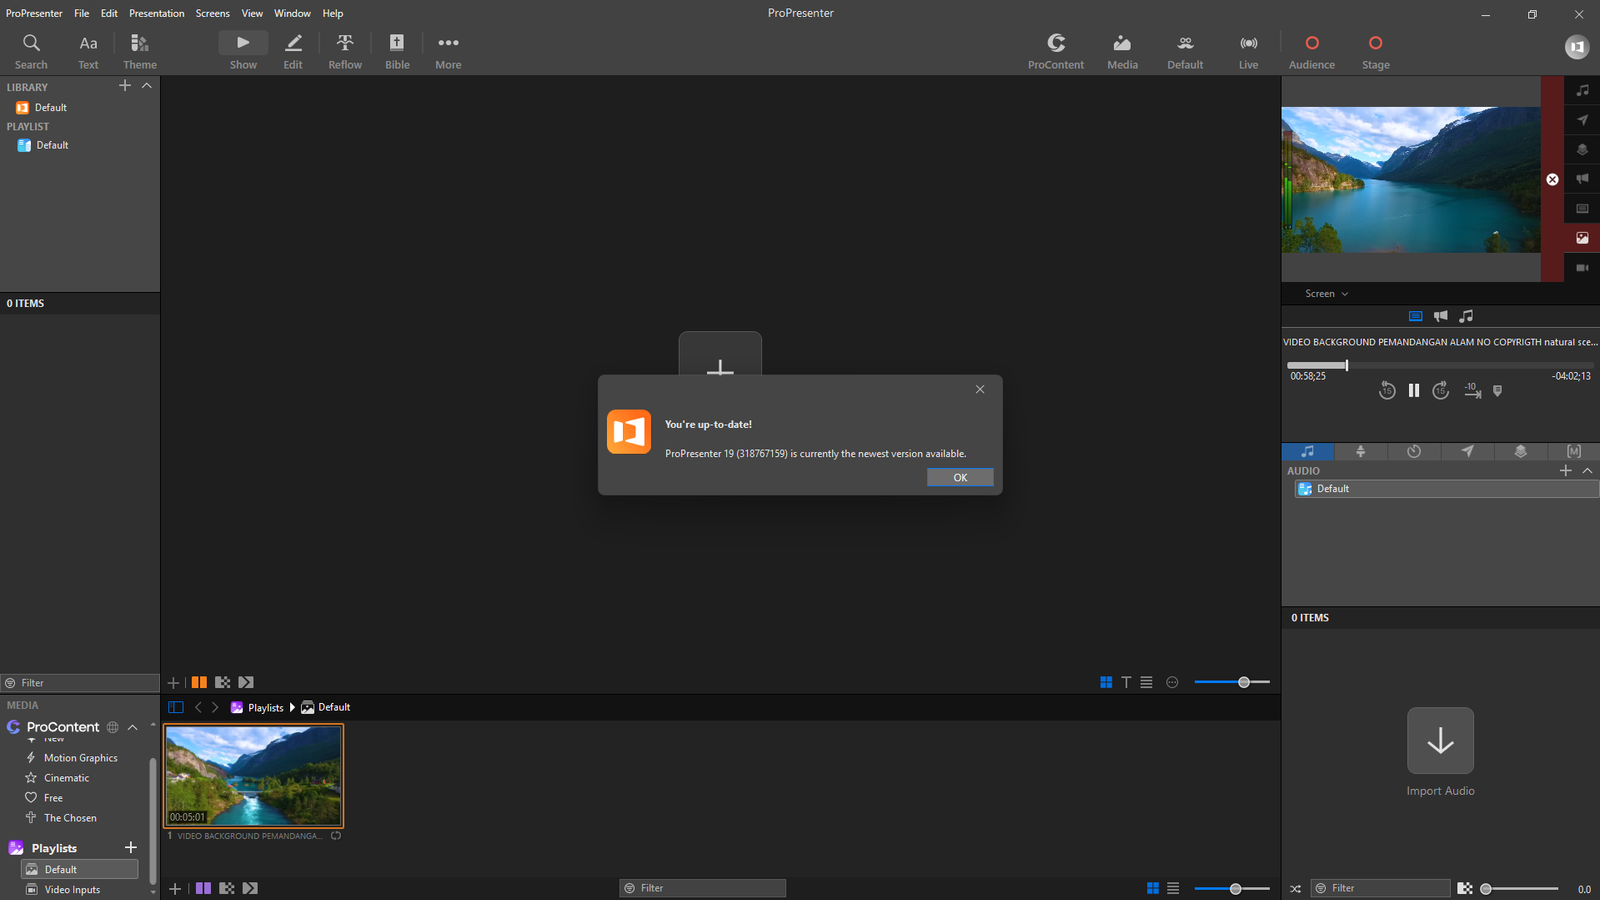
Task: Collapse the Audio section chevron
Action: 1587,470
